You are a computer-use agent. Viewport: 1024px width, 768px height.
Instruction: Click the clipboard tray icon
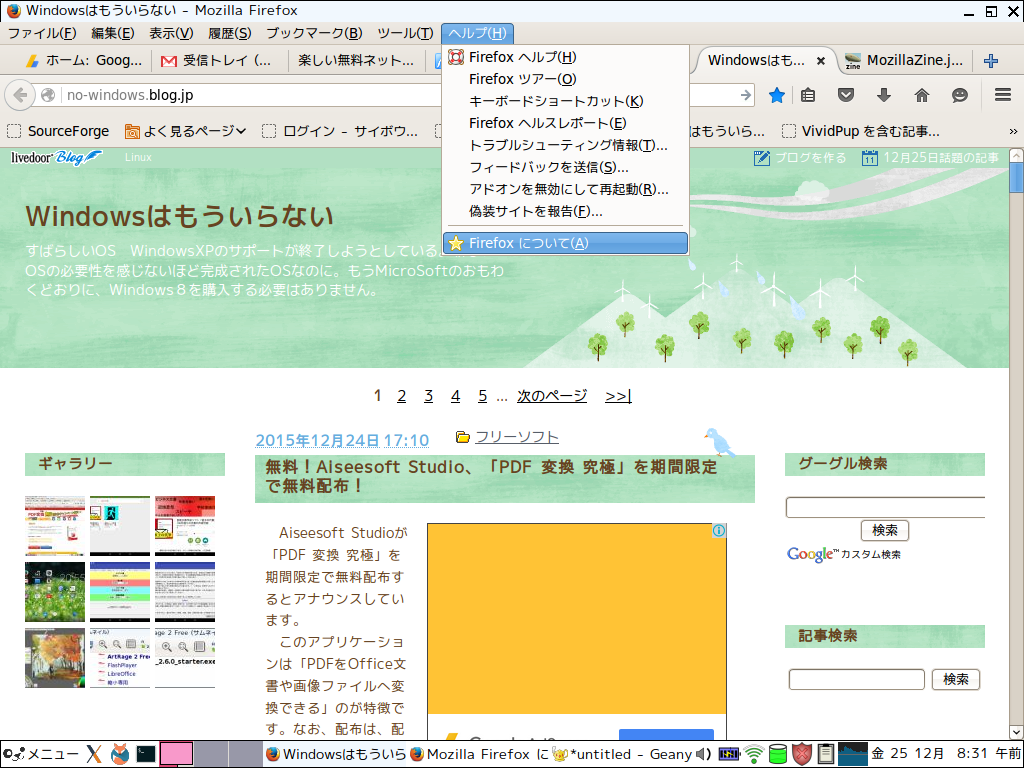(825, 754)
